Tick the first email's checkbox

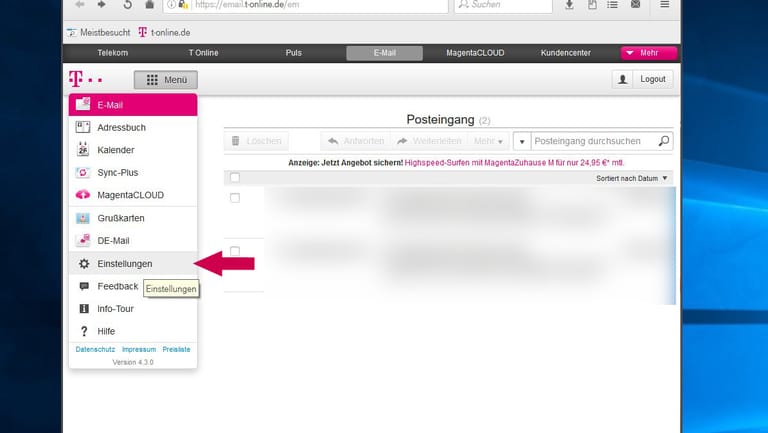(x=235, y=198)
